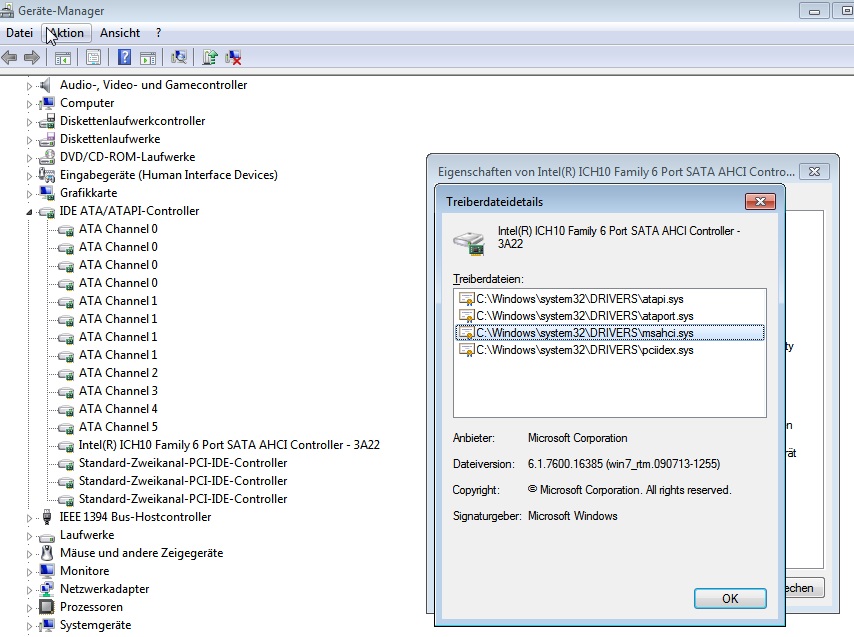
Task: Click the blue Help toolbar icon
Action: [124, 57]
